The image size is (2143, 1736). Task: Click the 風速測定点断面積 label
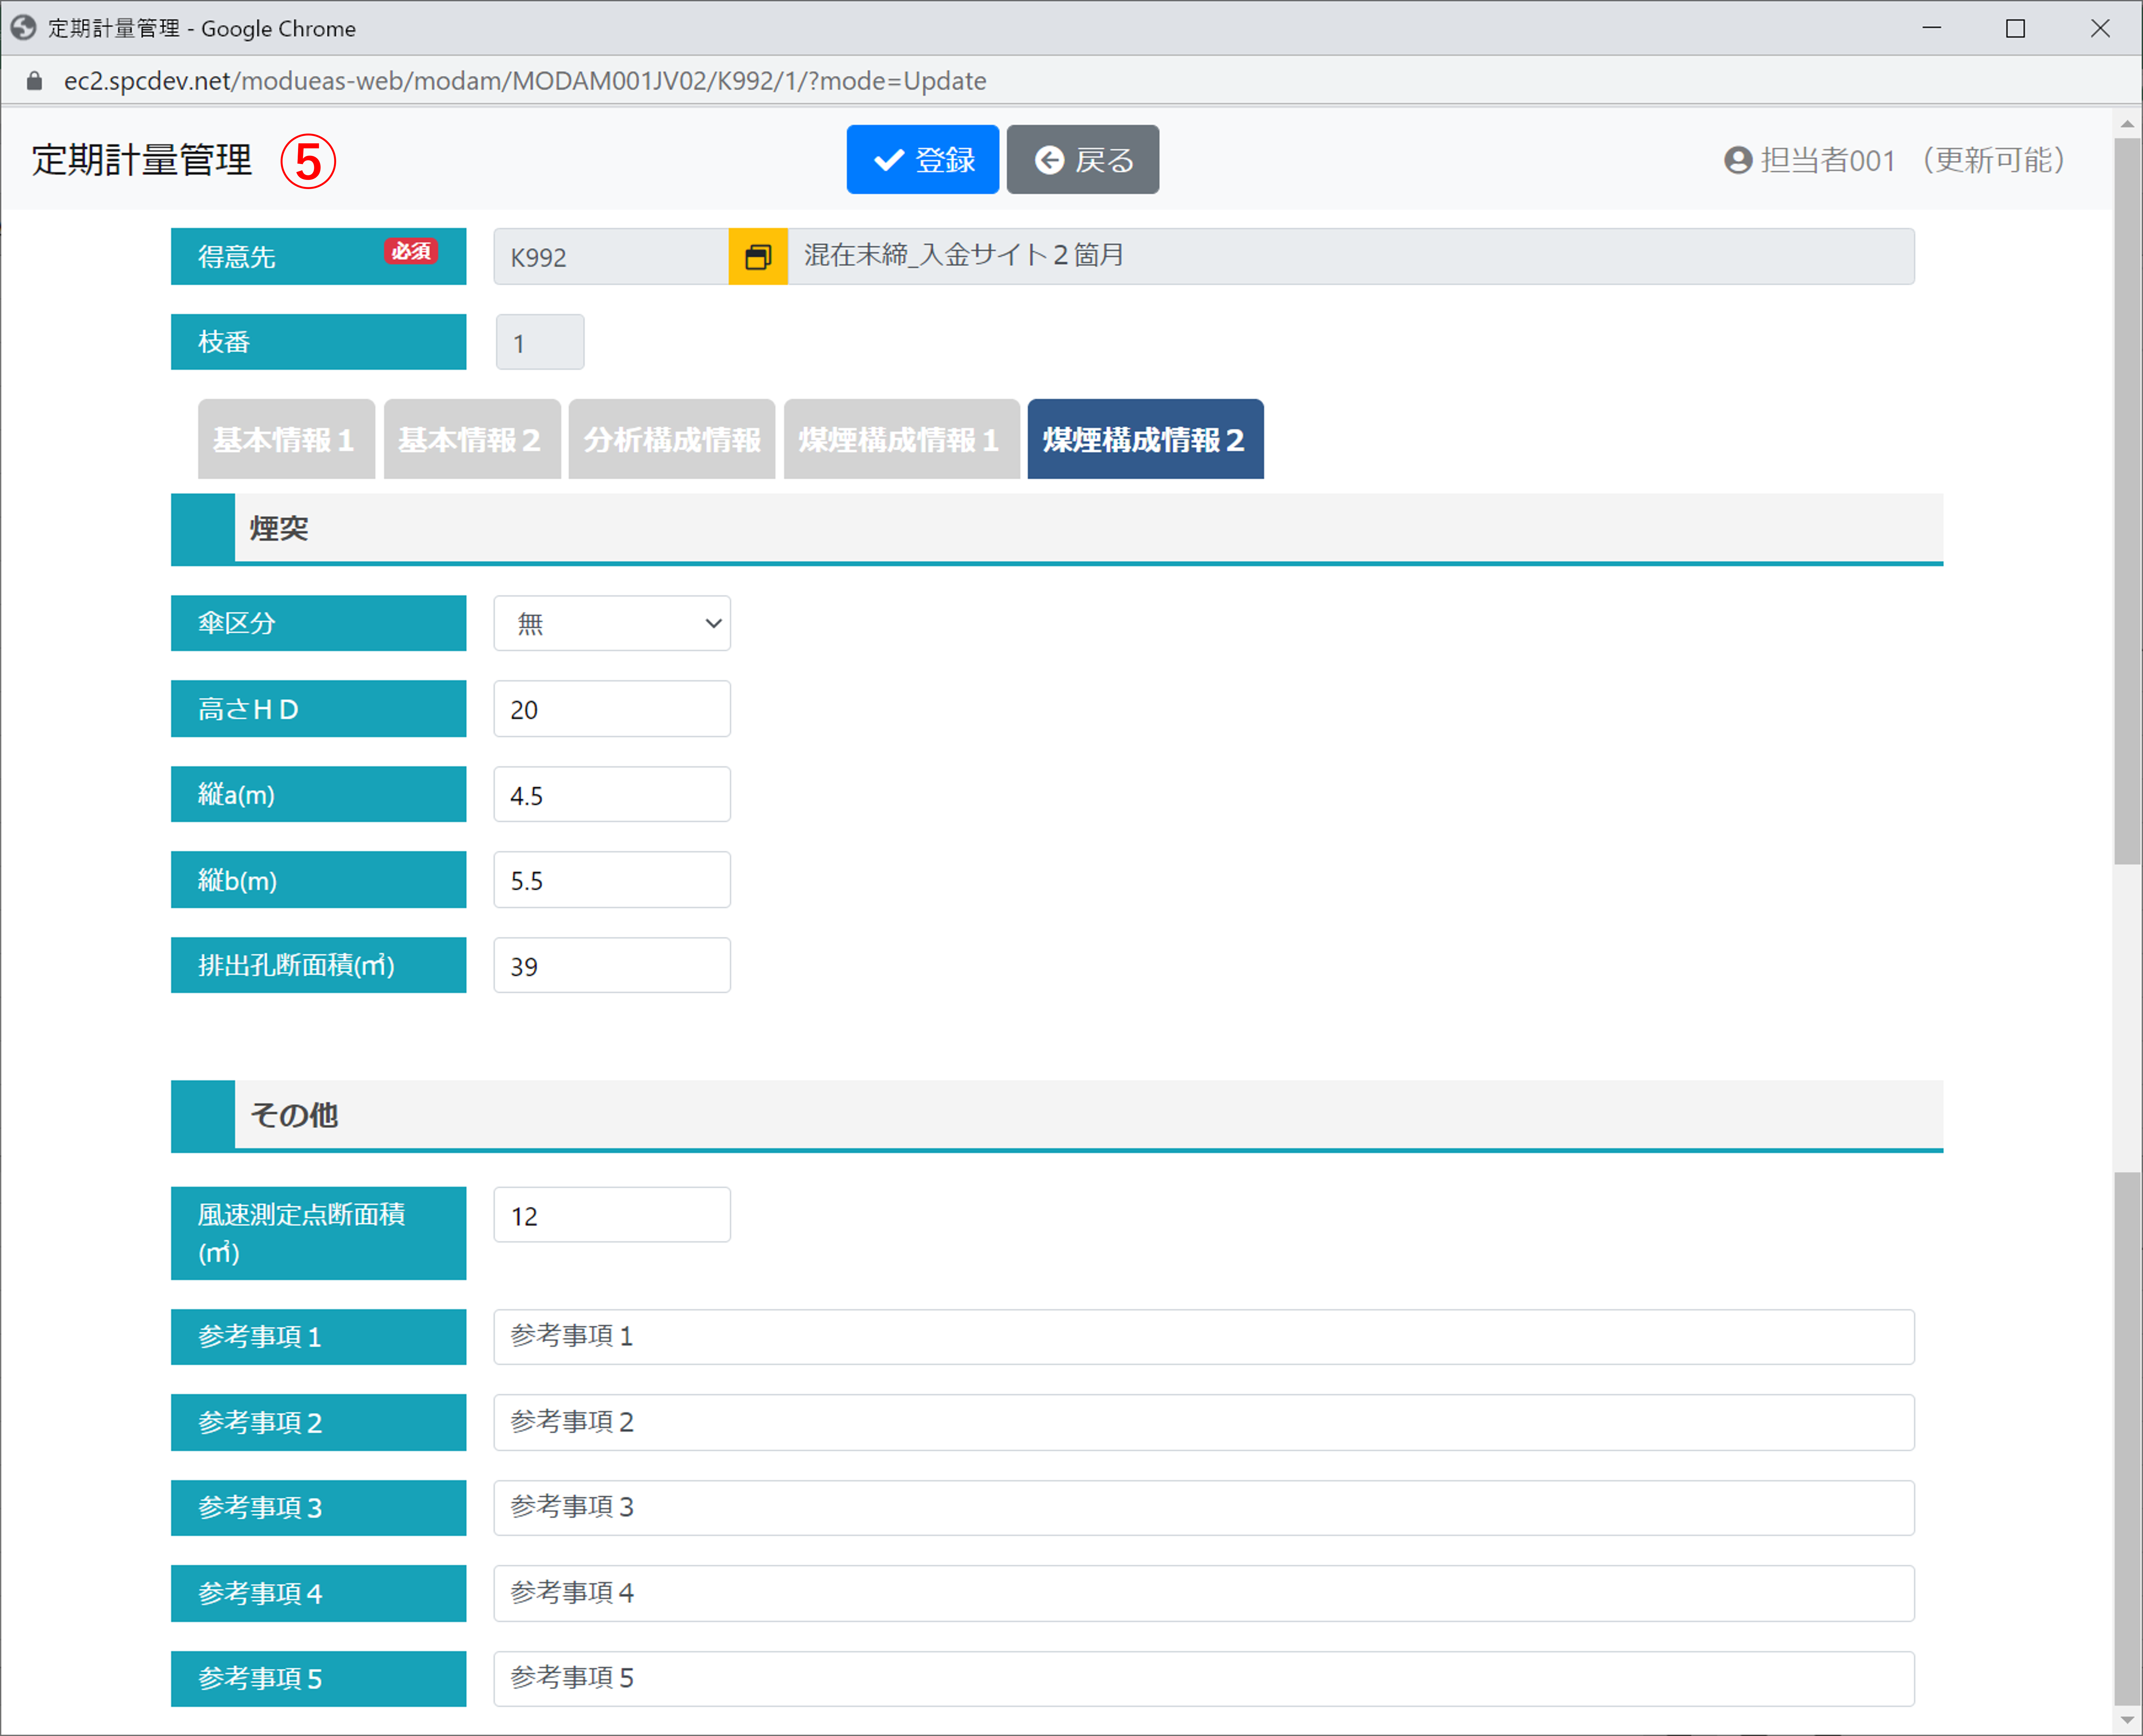pyautogui.click(x=318, y=1233)
